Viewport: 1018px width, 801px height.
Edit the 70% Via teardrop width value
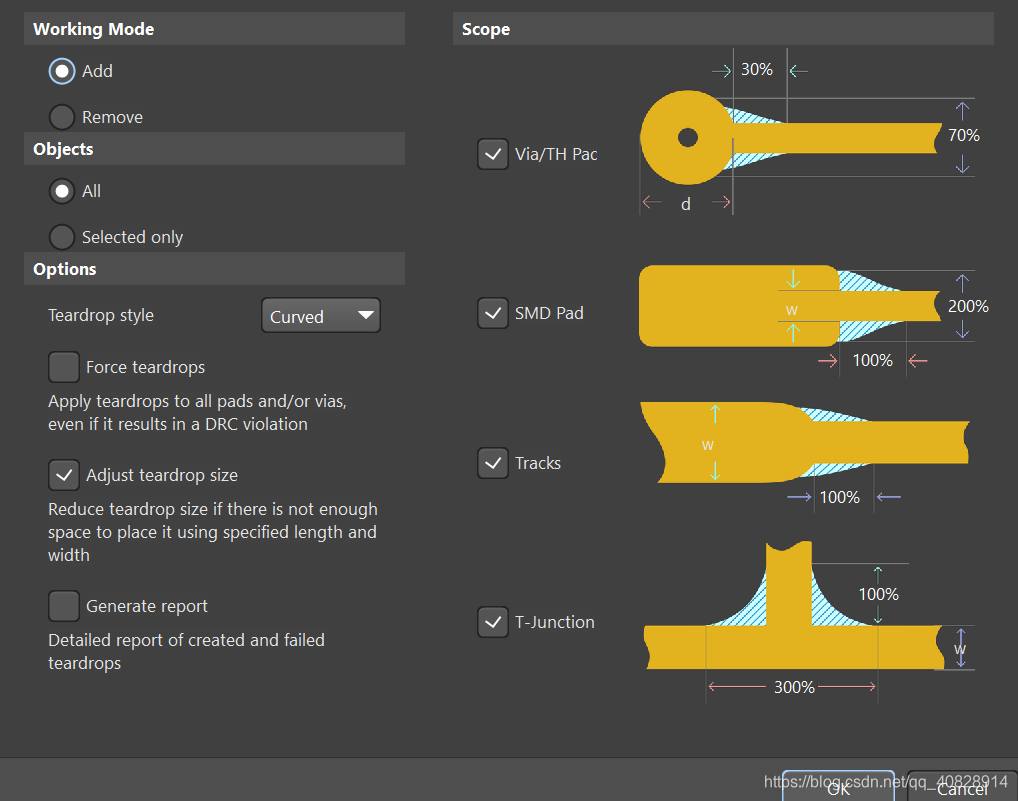[963, 136]
